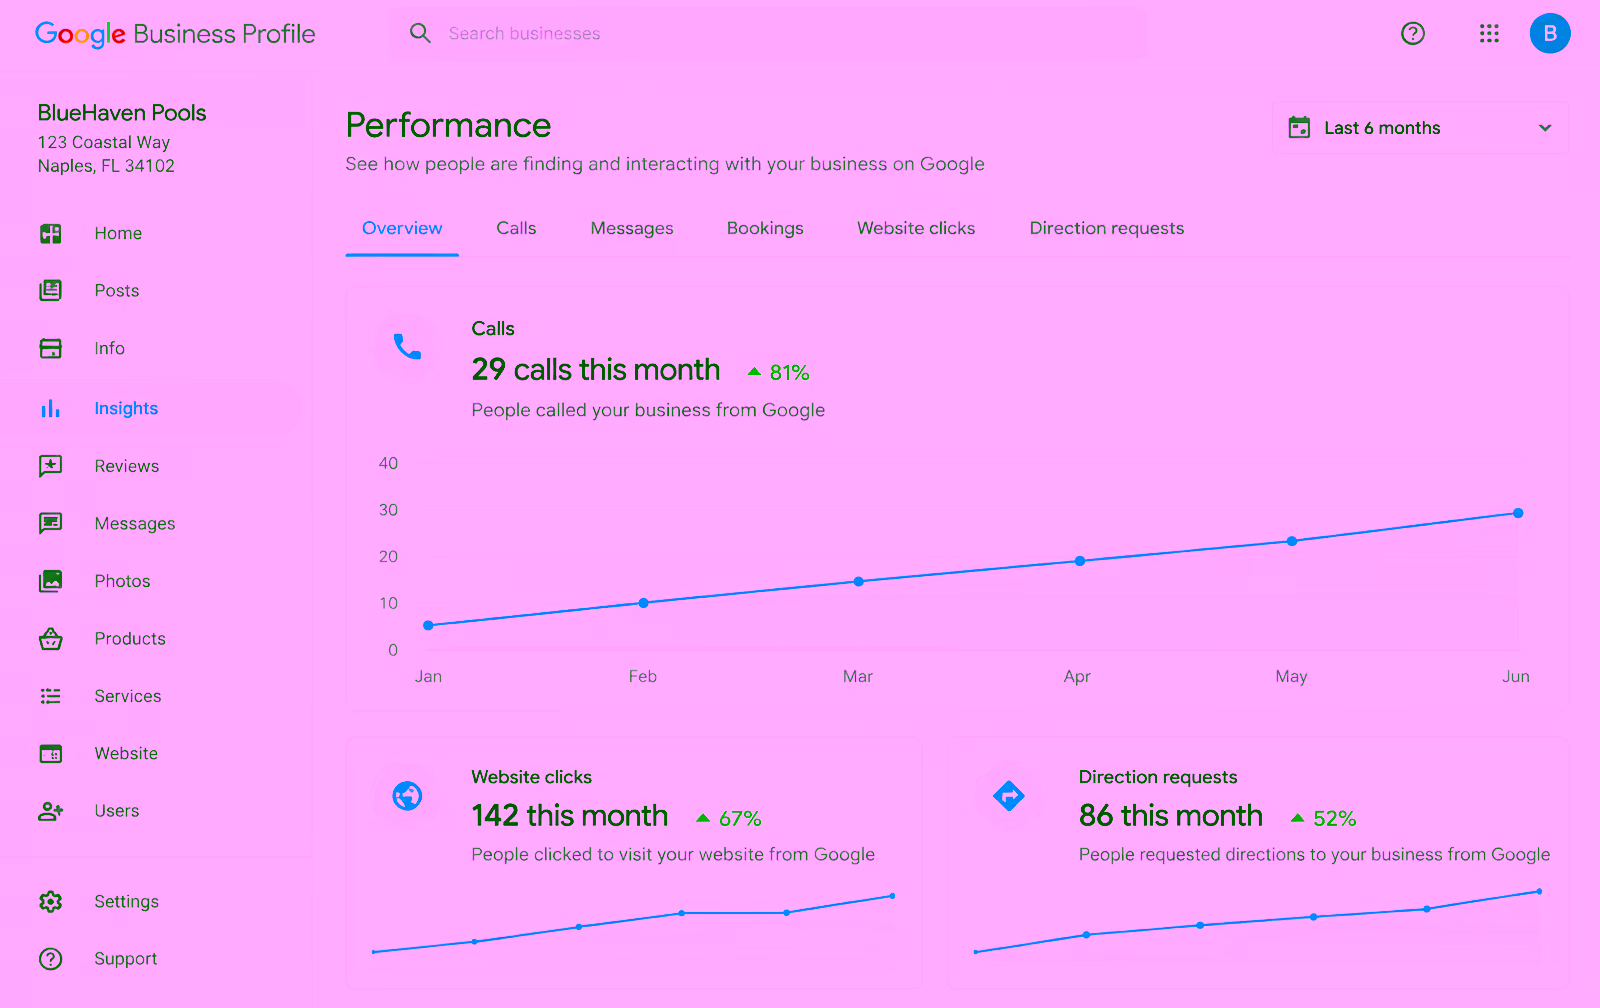1600x1008 pixels.
Task: Click the globe icon on Website clicks card
Action: pos(407,796)
